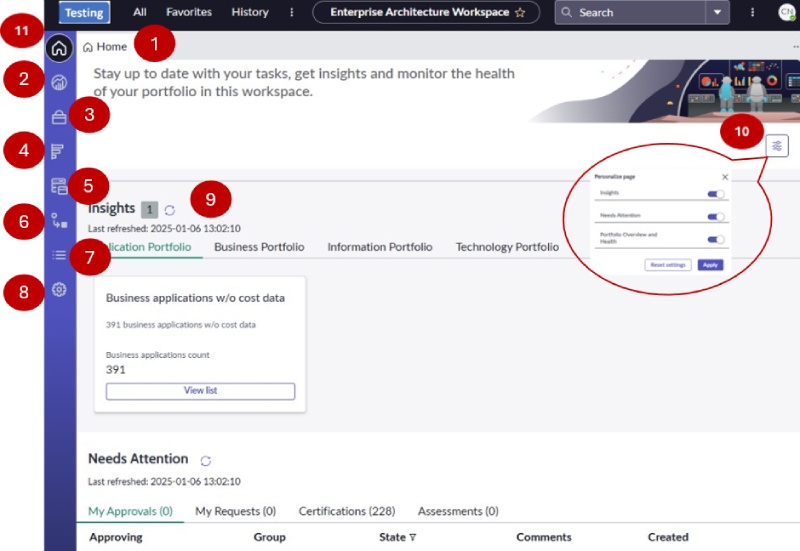
Task: Open the settings gear sidebar icon
Action: pos(59,290)
